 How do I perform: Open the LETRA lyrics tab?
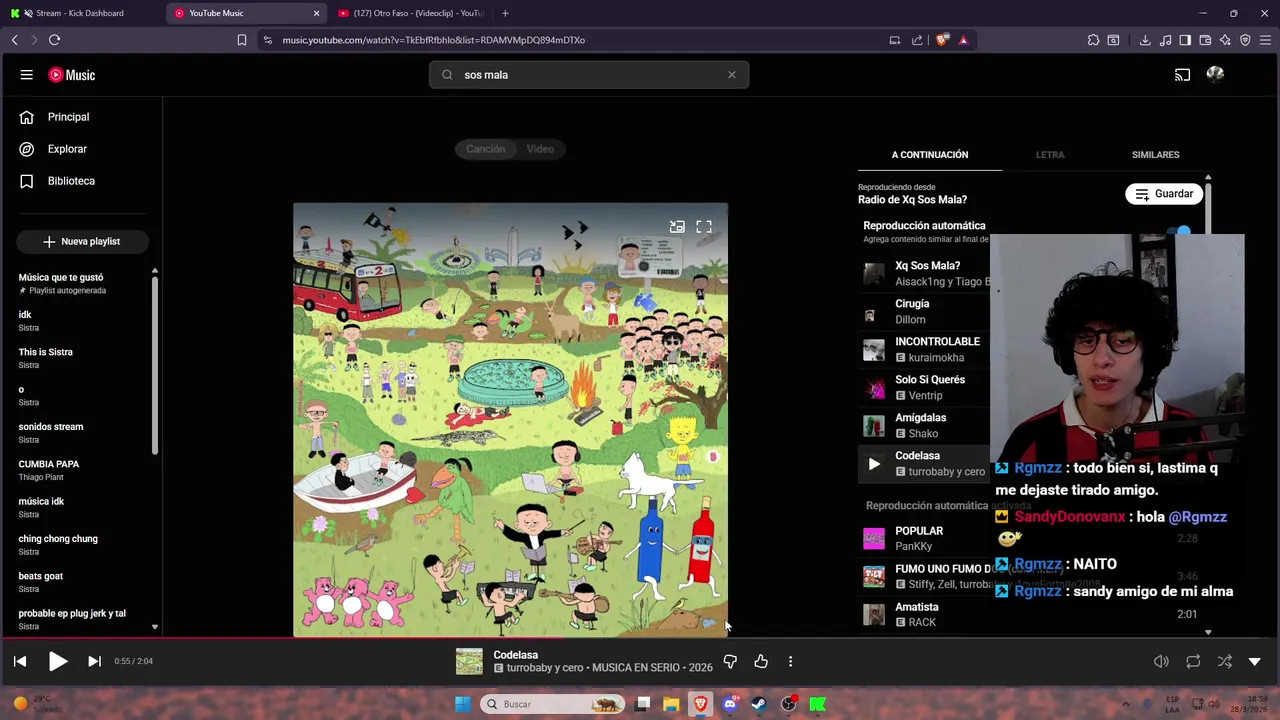1050,155
